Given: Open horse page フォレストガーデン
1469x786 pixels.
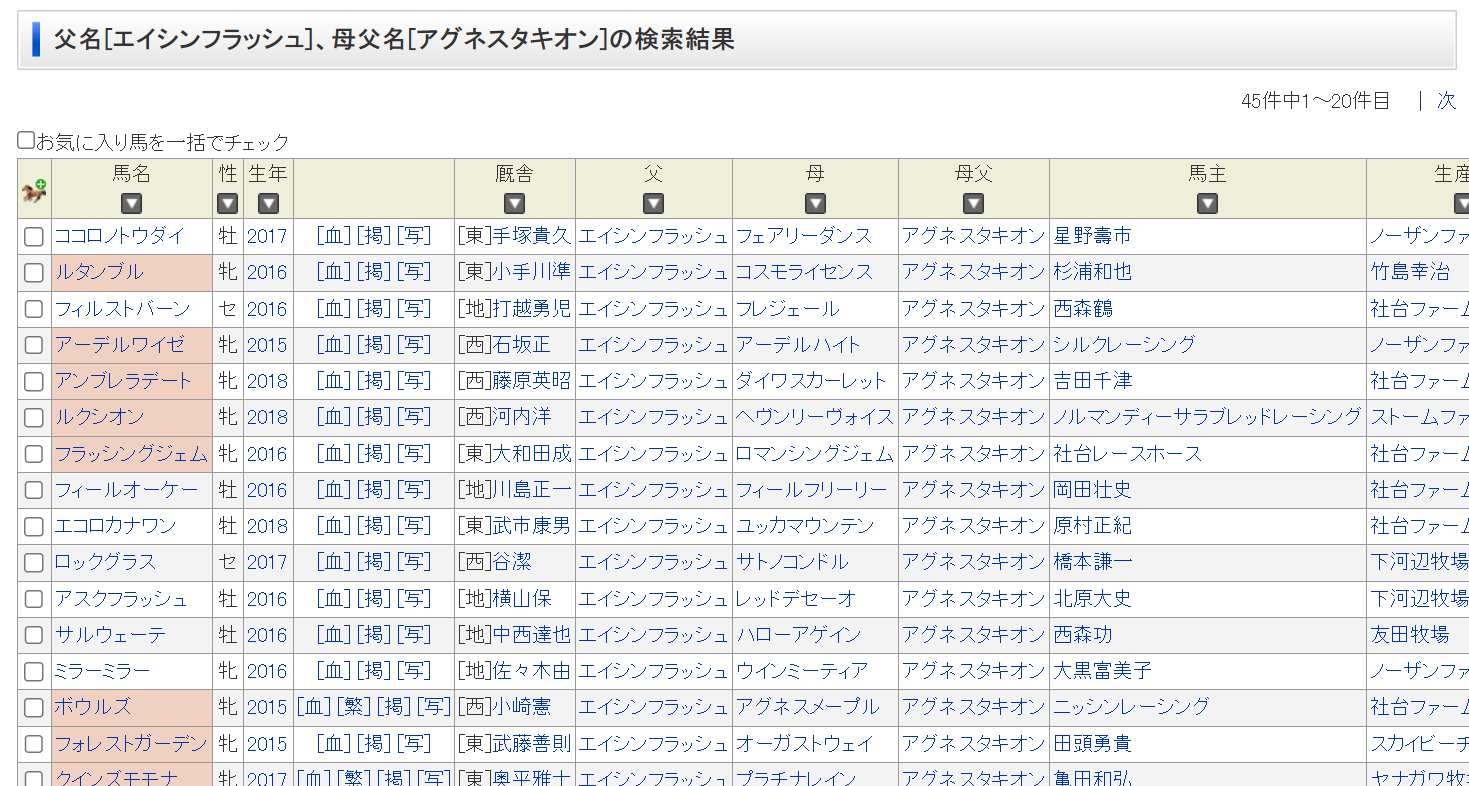Looking at the screenshot, I should pyautogui.click(x=131, y=744).
